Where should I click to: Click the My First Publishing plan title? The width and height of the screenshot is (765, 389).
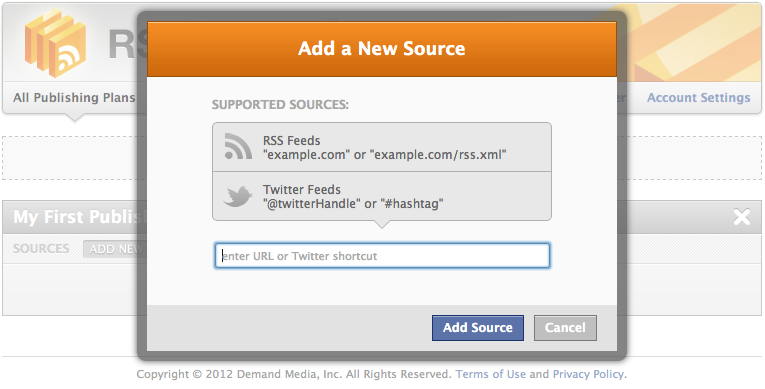click(x=78, y=217)
